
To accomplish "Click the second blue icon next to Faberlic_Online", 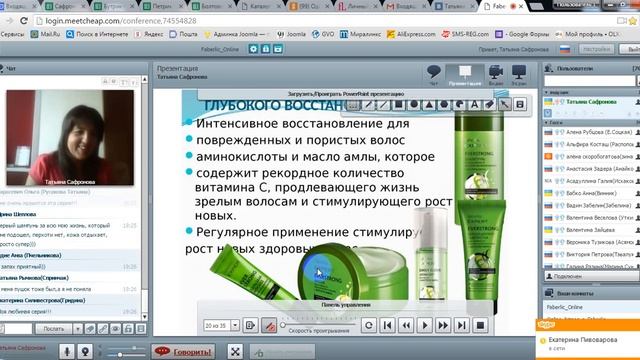I will click(266, 49).
